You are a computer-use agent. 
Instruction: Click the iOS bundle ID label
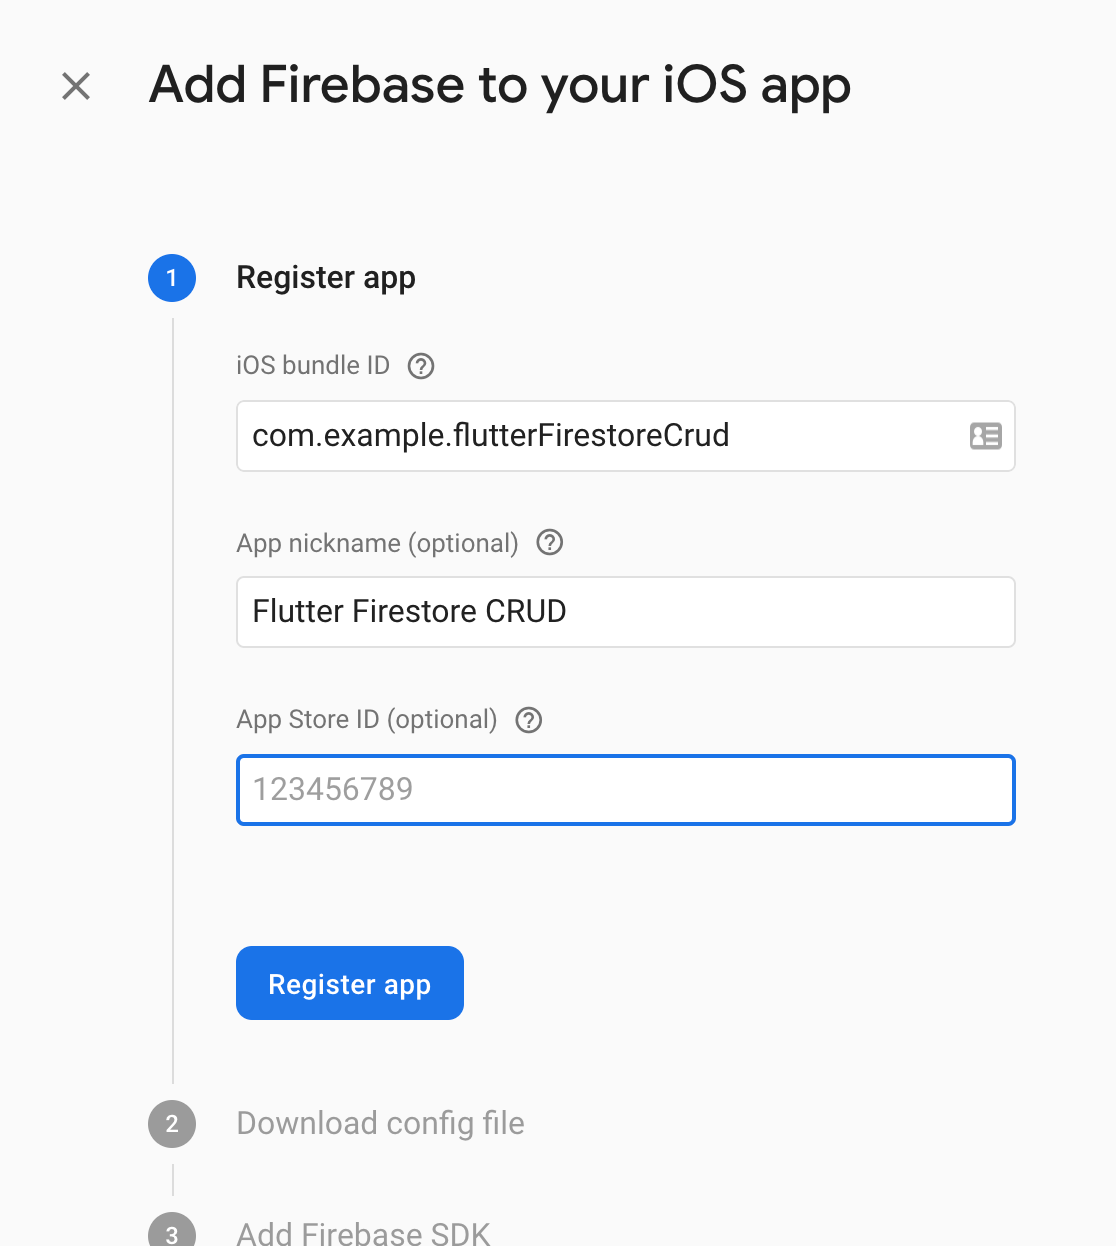coord(312,366)
